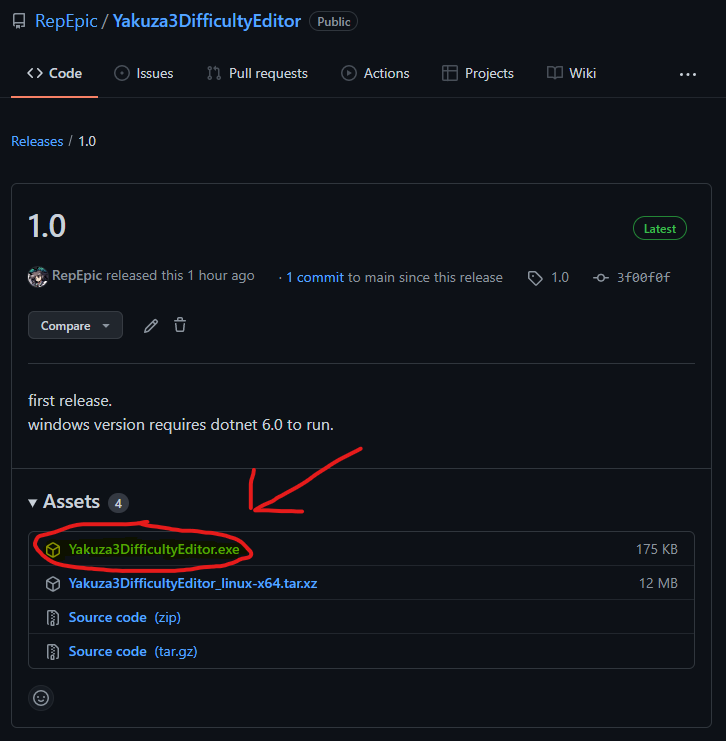Click the 1.0 release title heading
The image size is (726, 741).
coord(47,226)
